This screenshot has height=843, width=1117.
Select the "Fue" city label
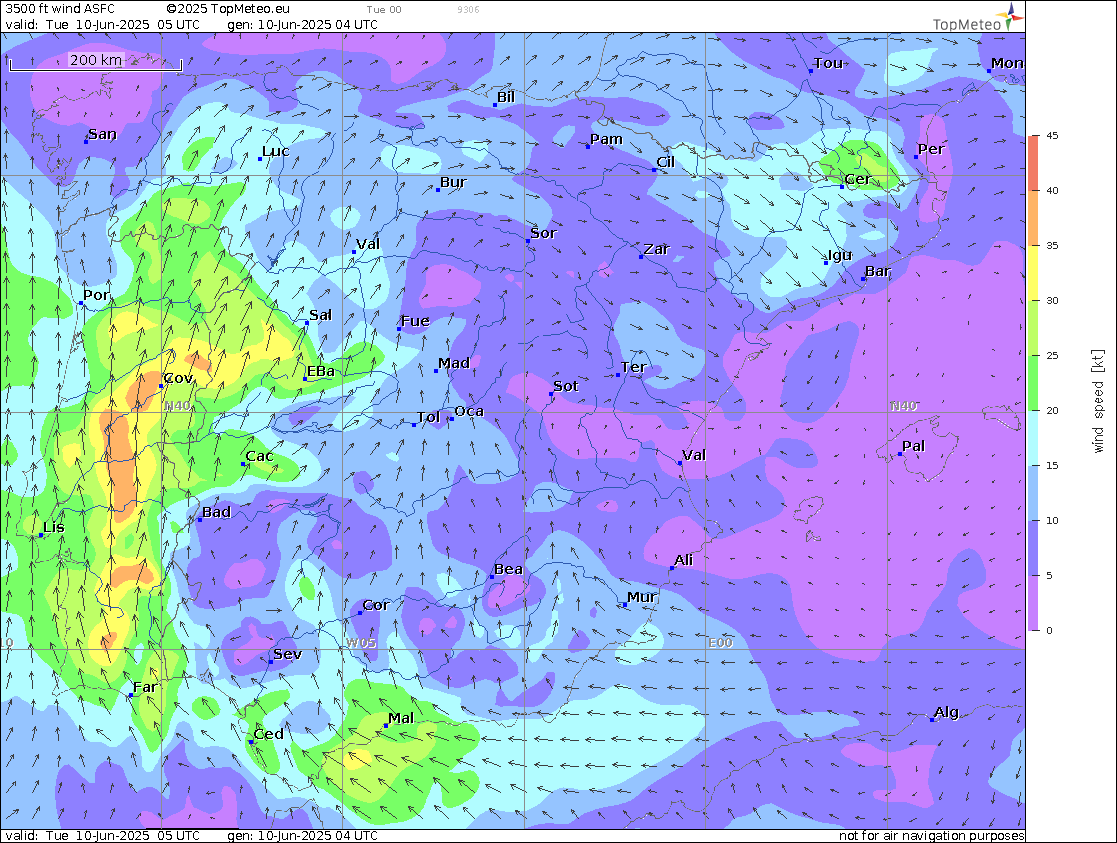tap(415, 321)
